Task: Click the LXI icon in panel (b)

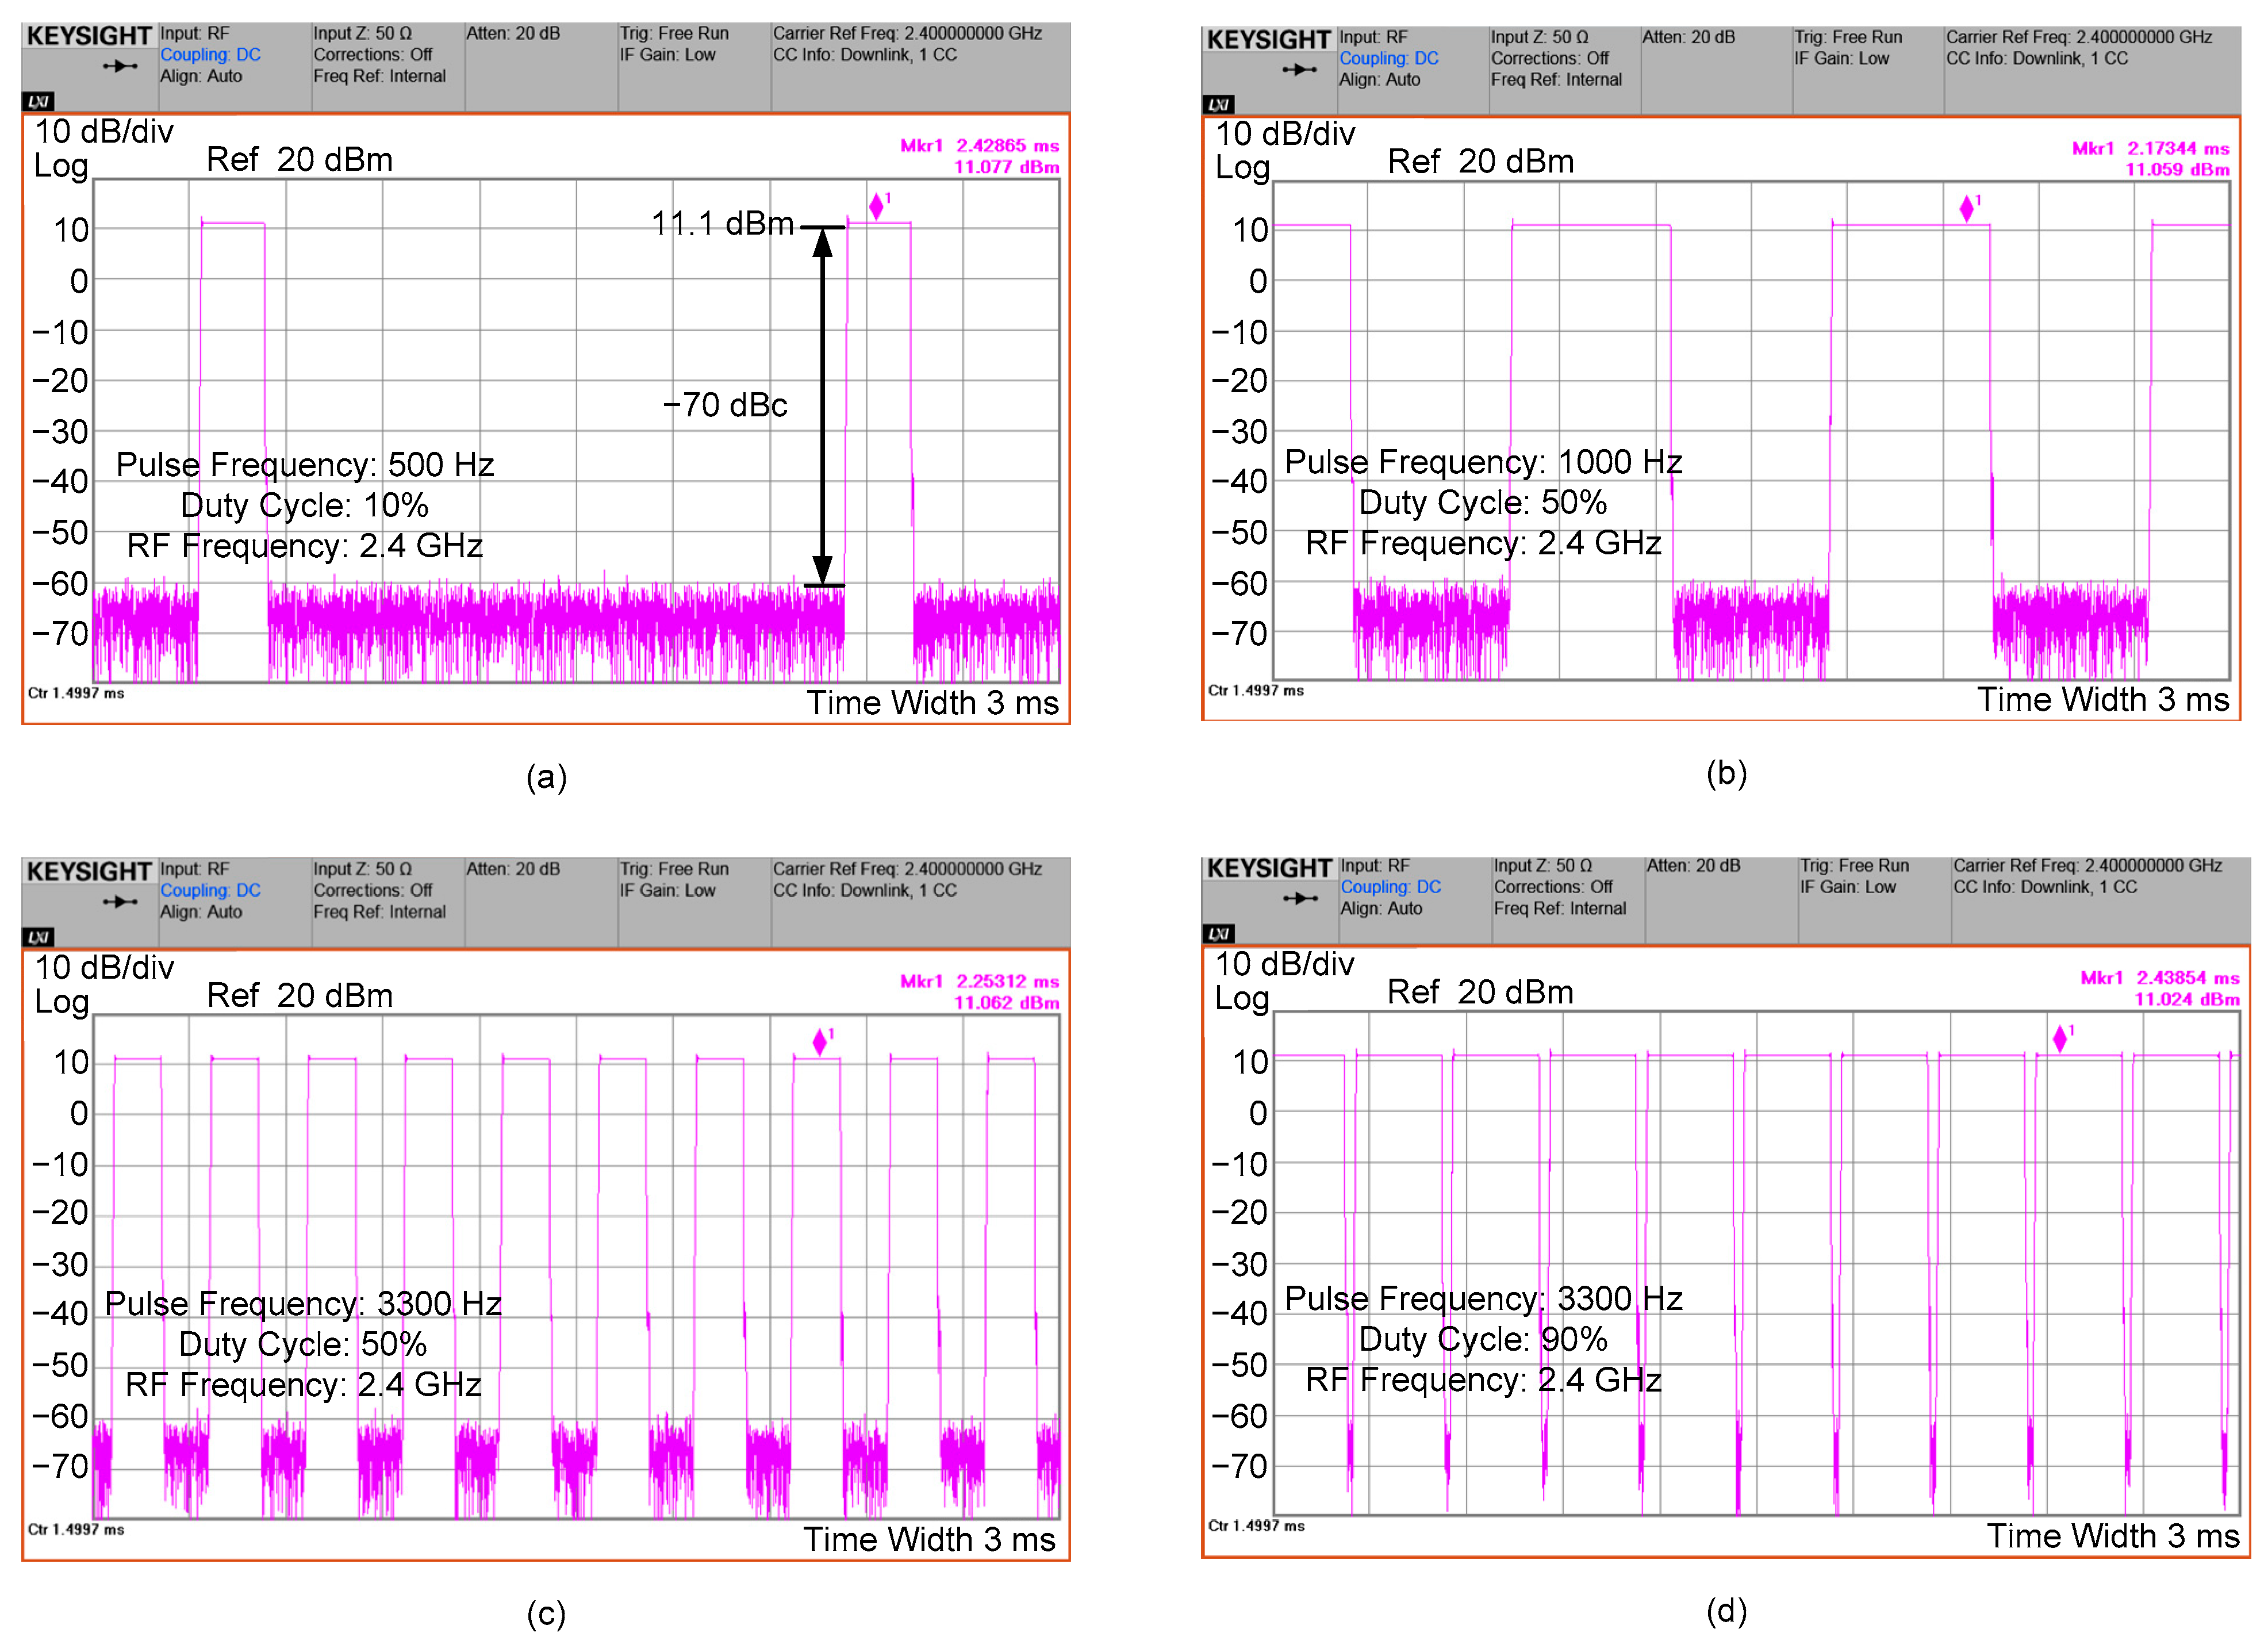Action: click(1219, 104)
